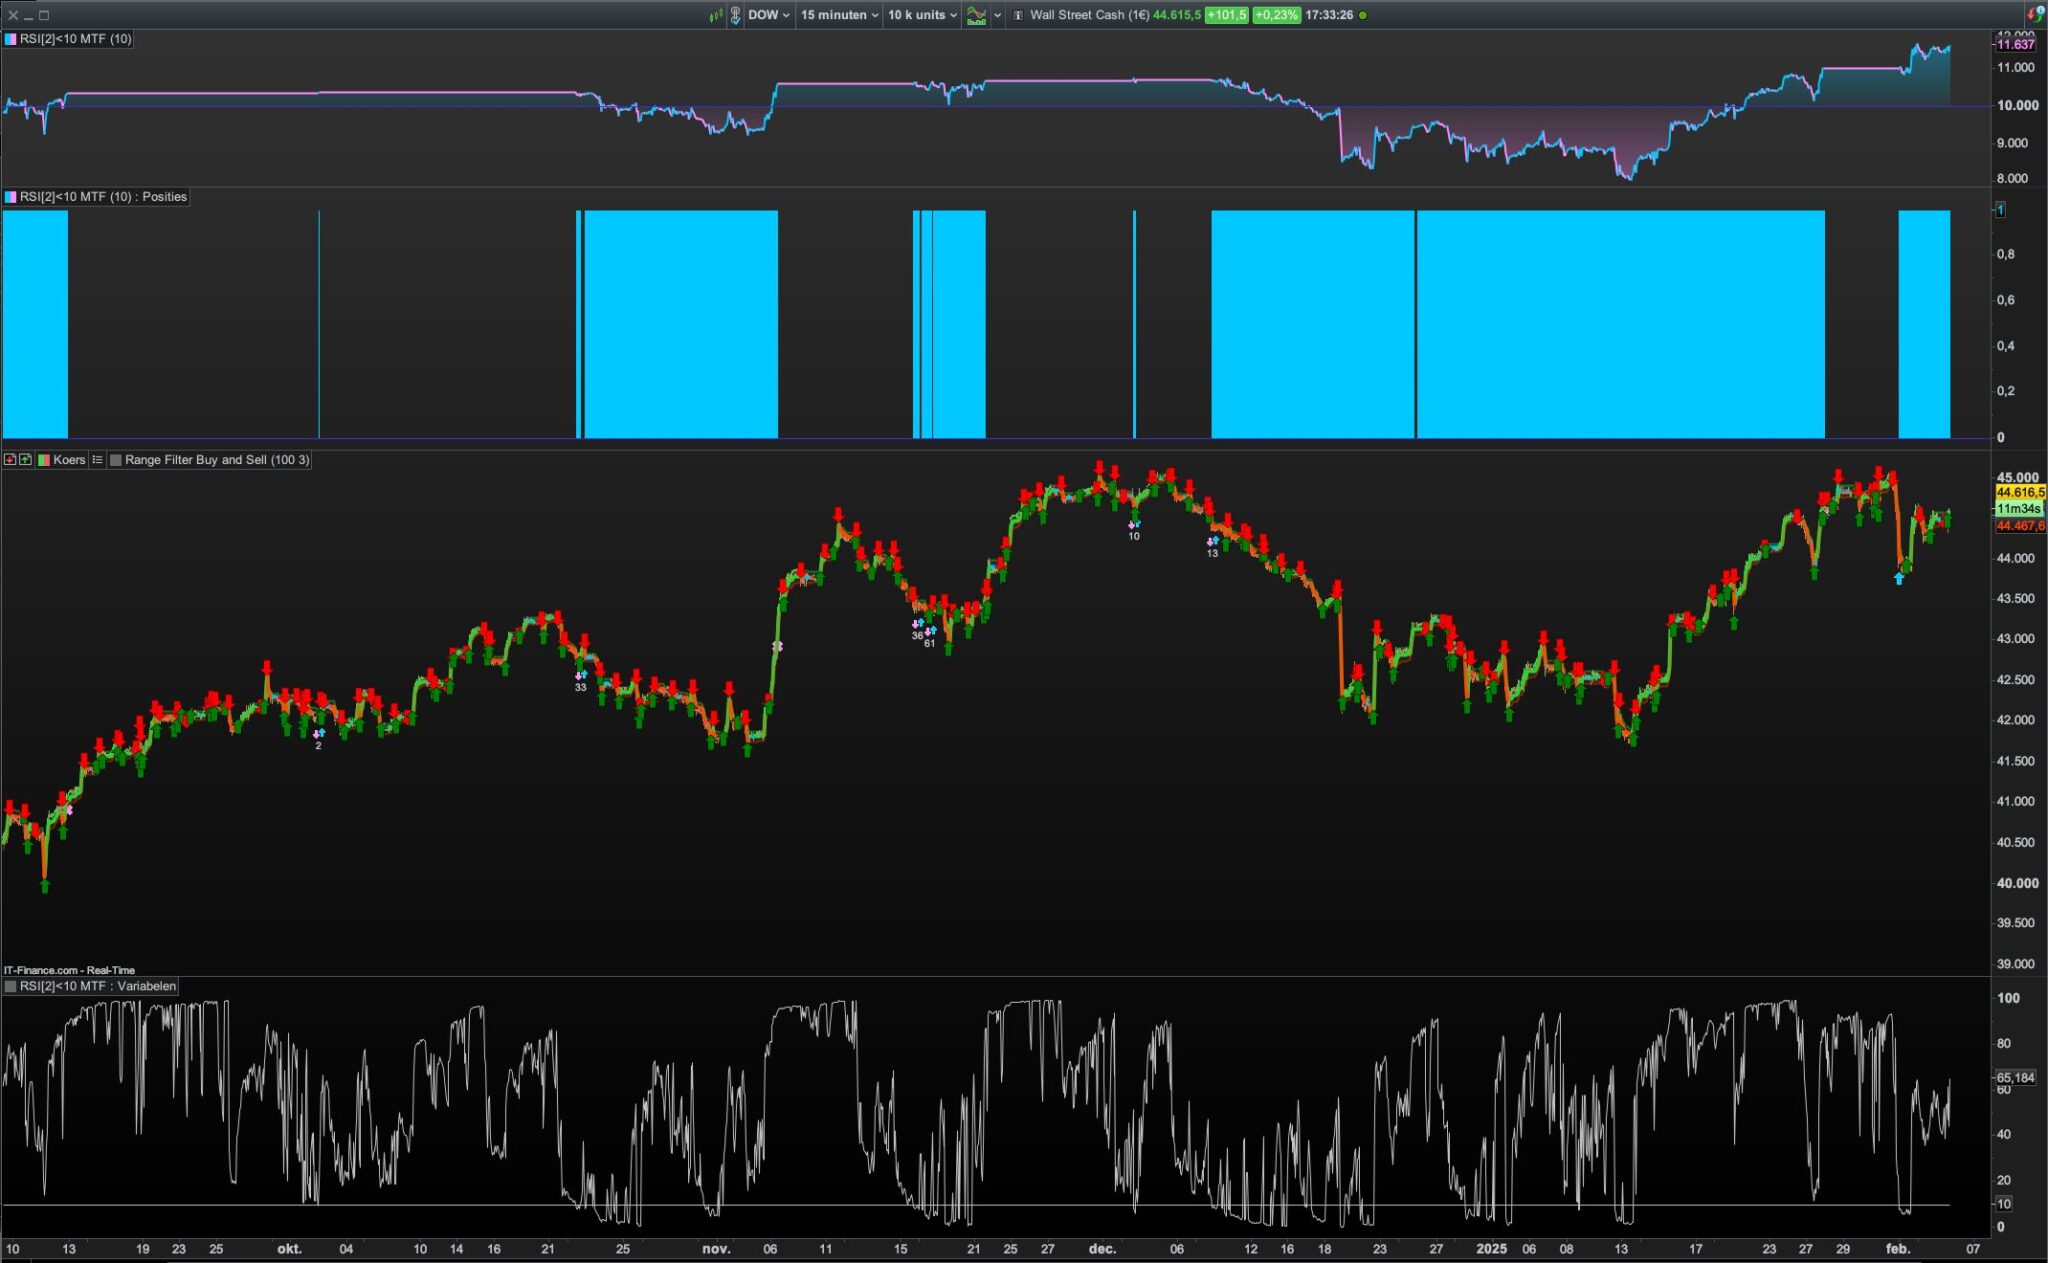The width and height of the screenshot is (2048, 1263).
Task: Select the RSI[2]<10 MTF Variabelen label
Action: [97, 986]
